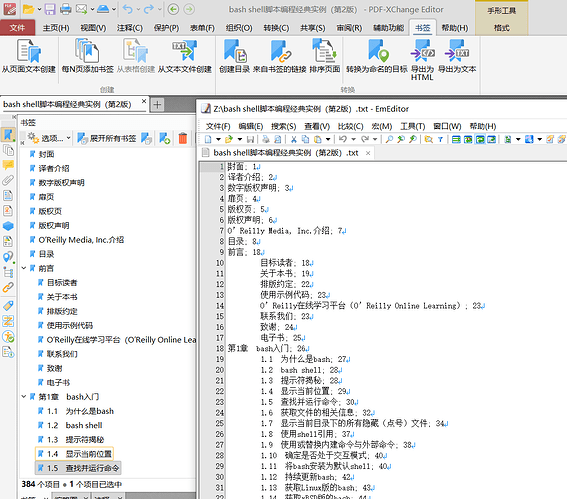Open EmEditor Tools (工具) menu
The width and height of the screenshot is (567, 499).
[413, 126]
